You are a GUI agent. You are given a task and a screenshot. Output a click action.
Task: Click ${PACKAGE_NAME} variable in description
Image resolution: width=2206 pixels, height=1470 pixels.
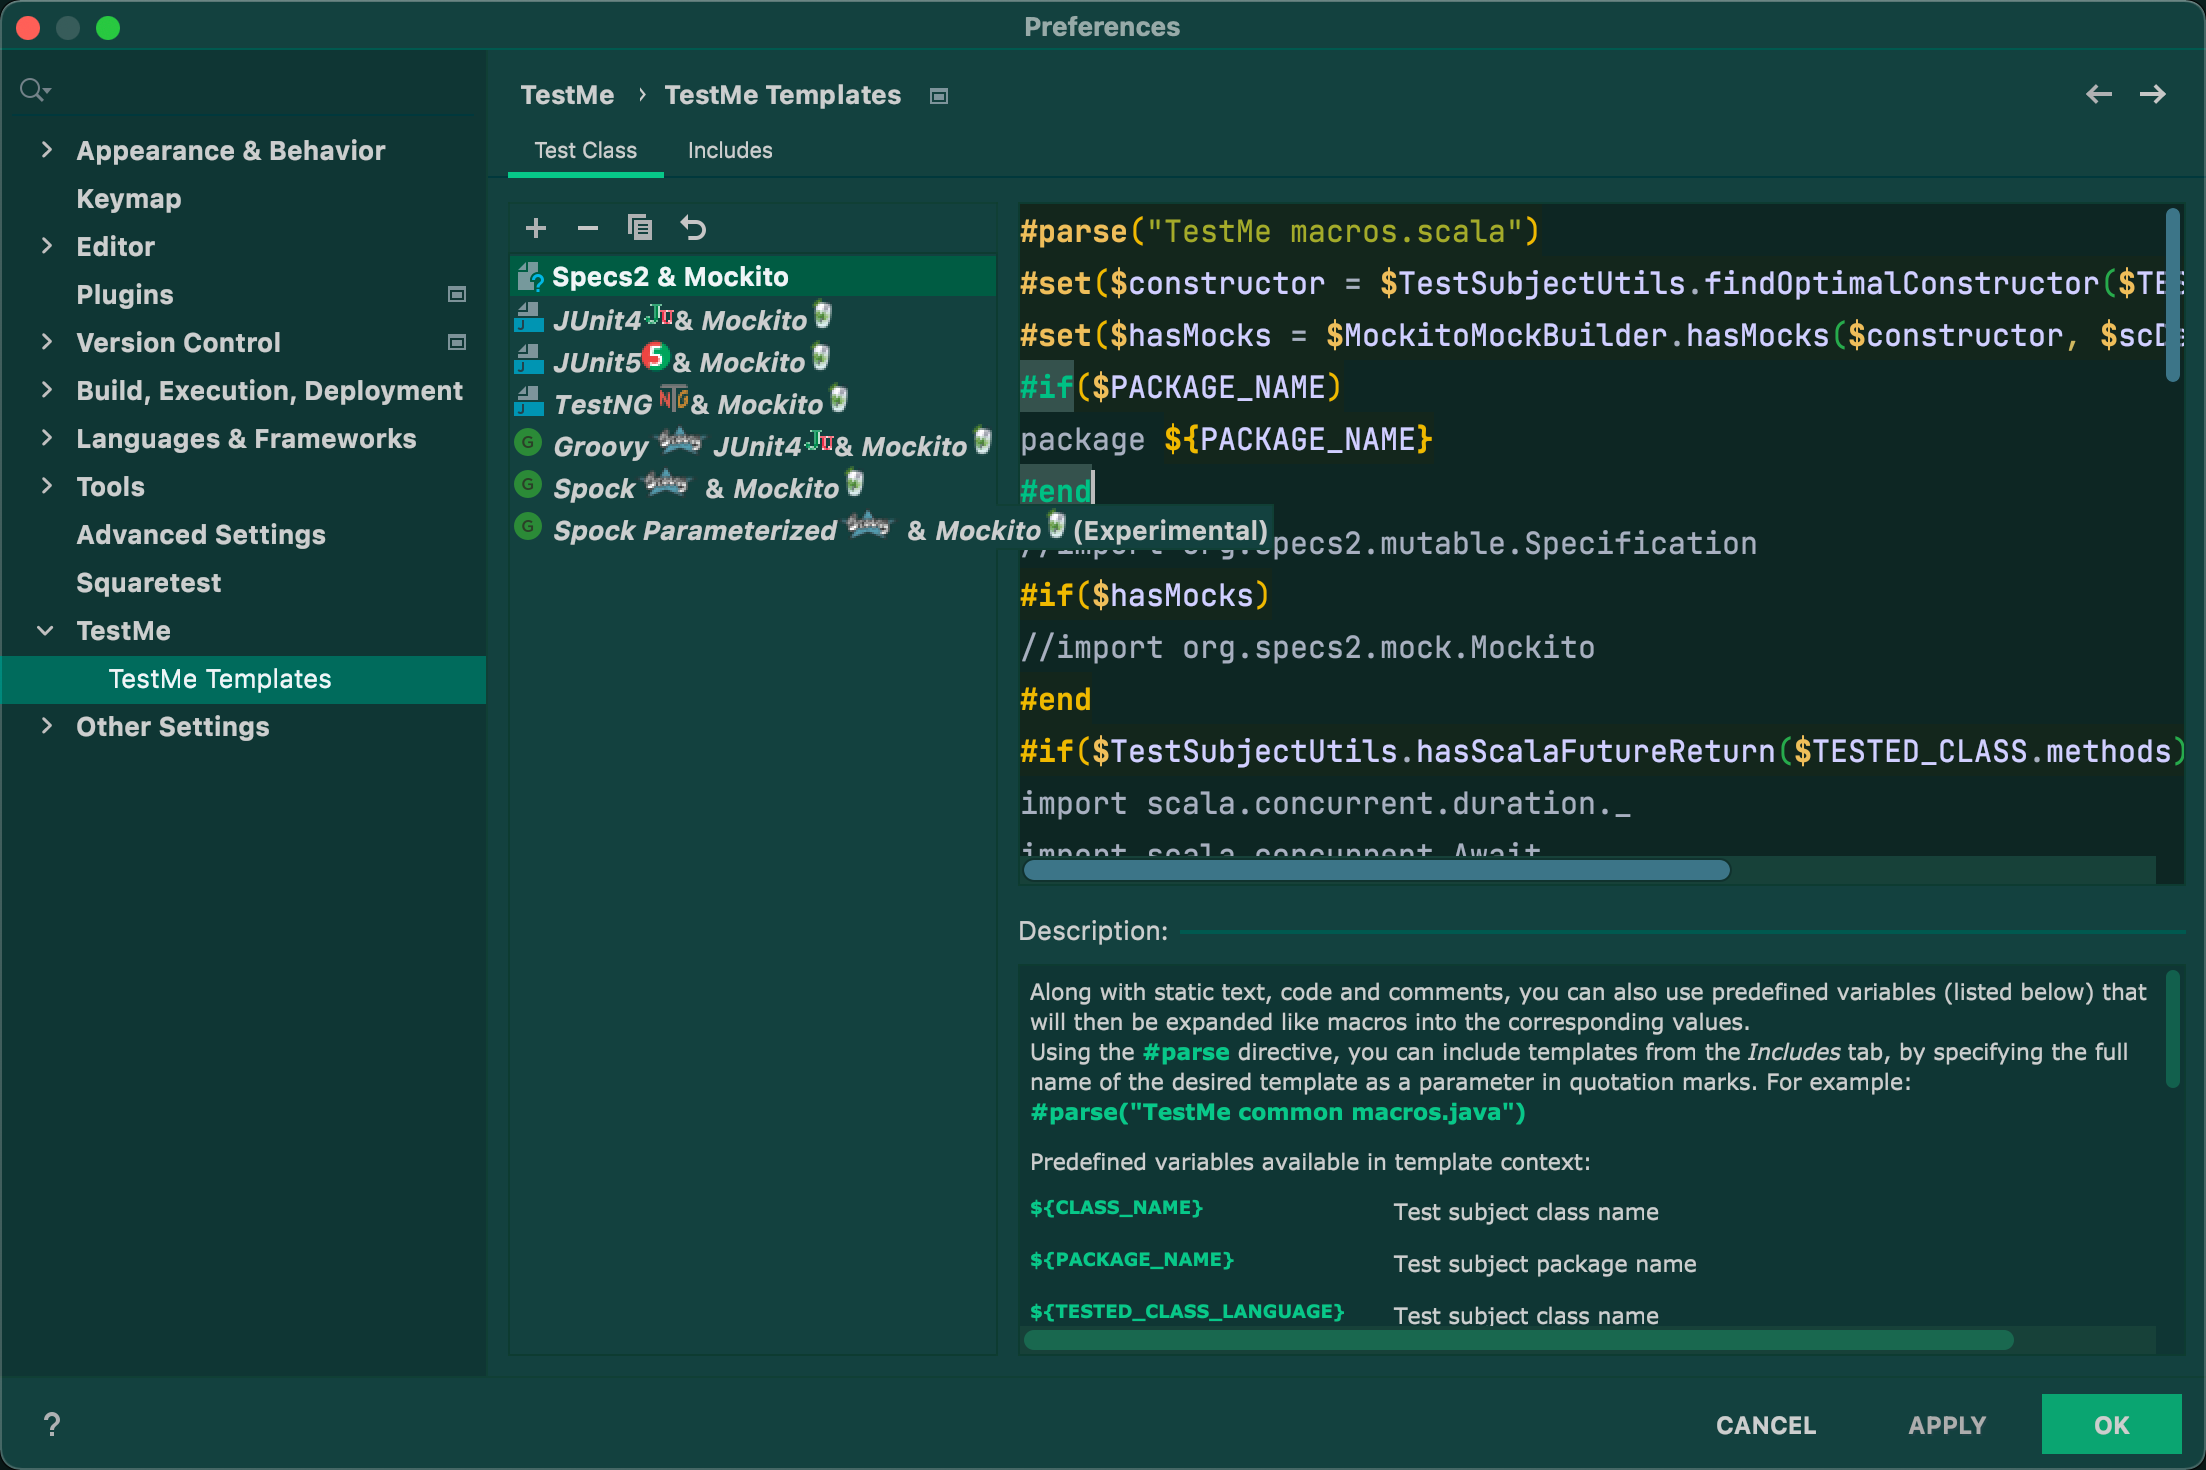click(x=1132, y=1260)
